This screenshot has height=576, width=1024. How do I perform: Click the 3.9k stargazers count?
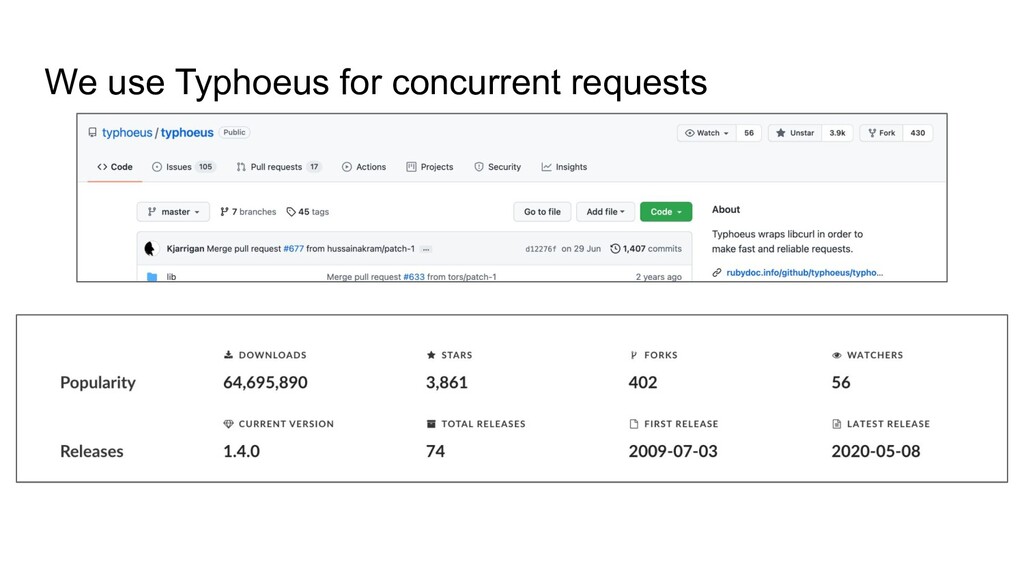[837, 133]
